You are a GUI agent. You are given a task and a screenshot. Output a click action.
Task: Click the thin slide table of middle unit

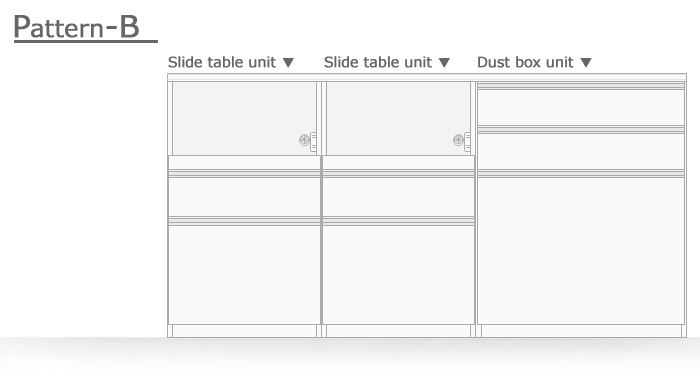tap(398, 162)
